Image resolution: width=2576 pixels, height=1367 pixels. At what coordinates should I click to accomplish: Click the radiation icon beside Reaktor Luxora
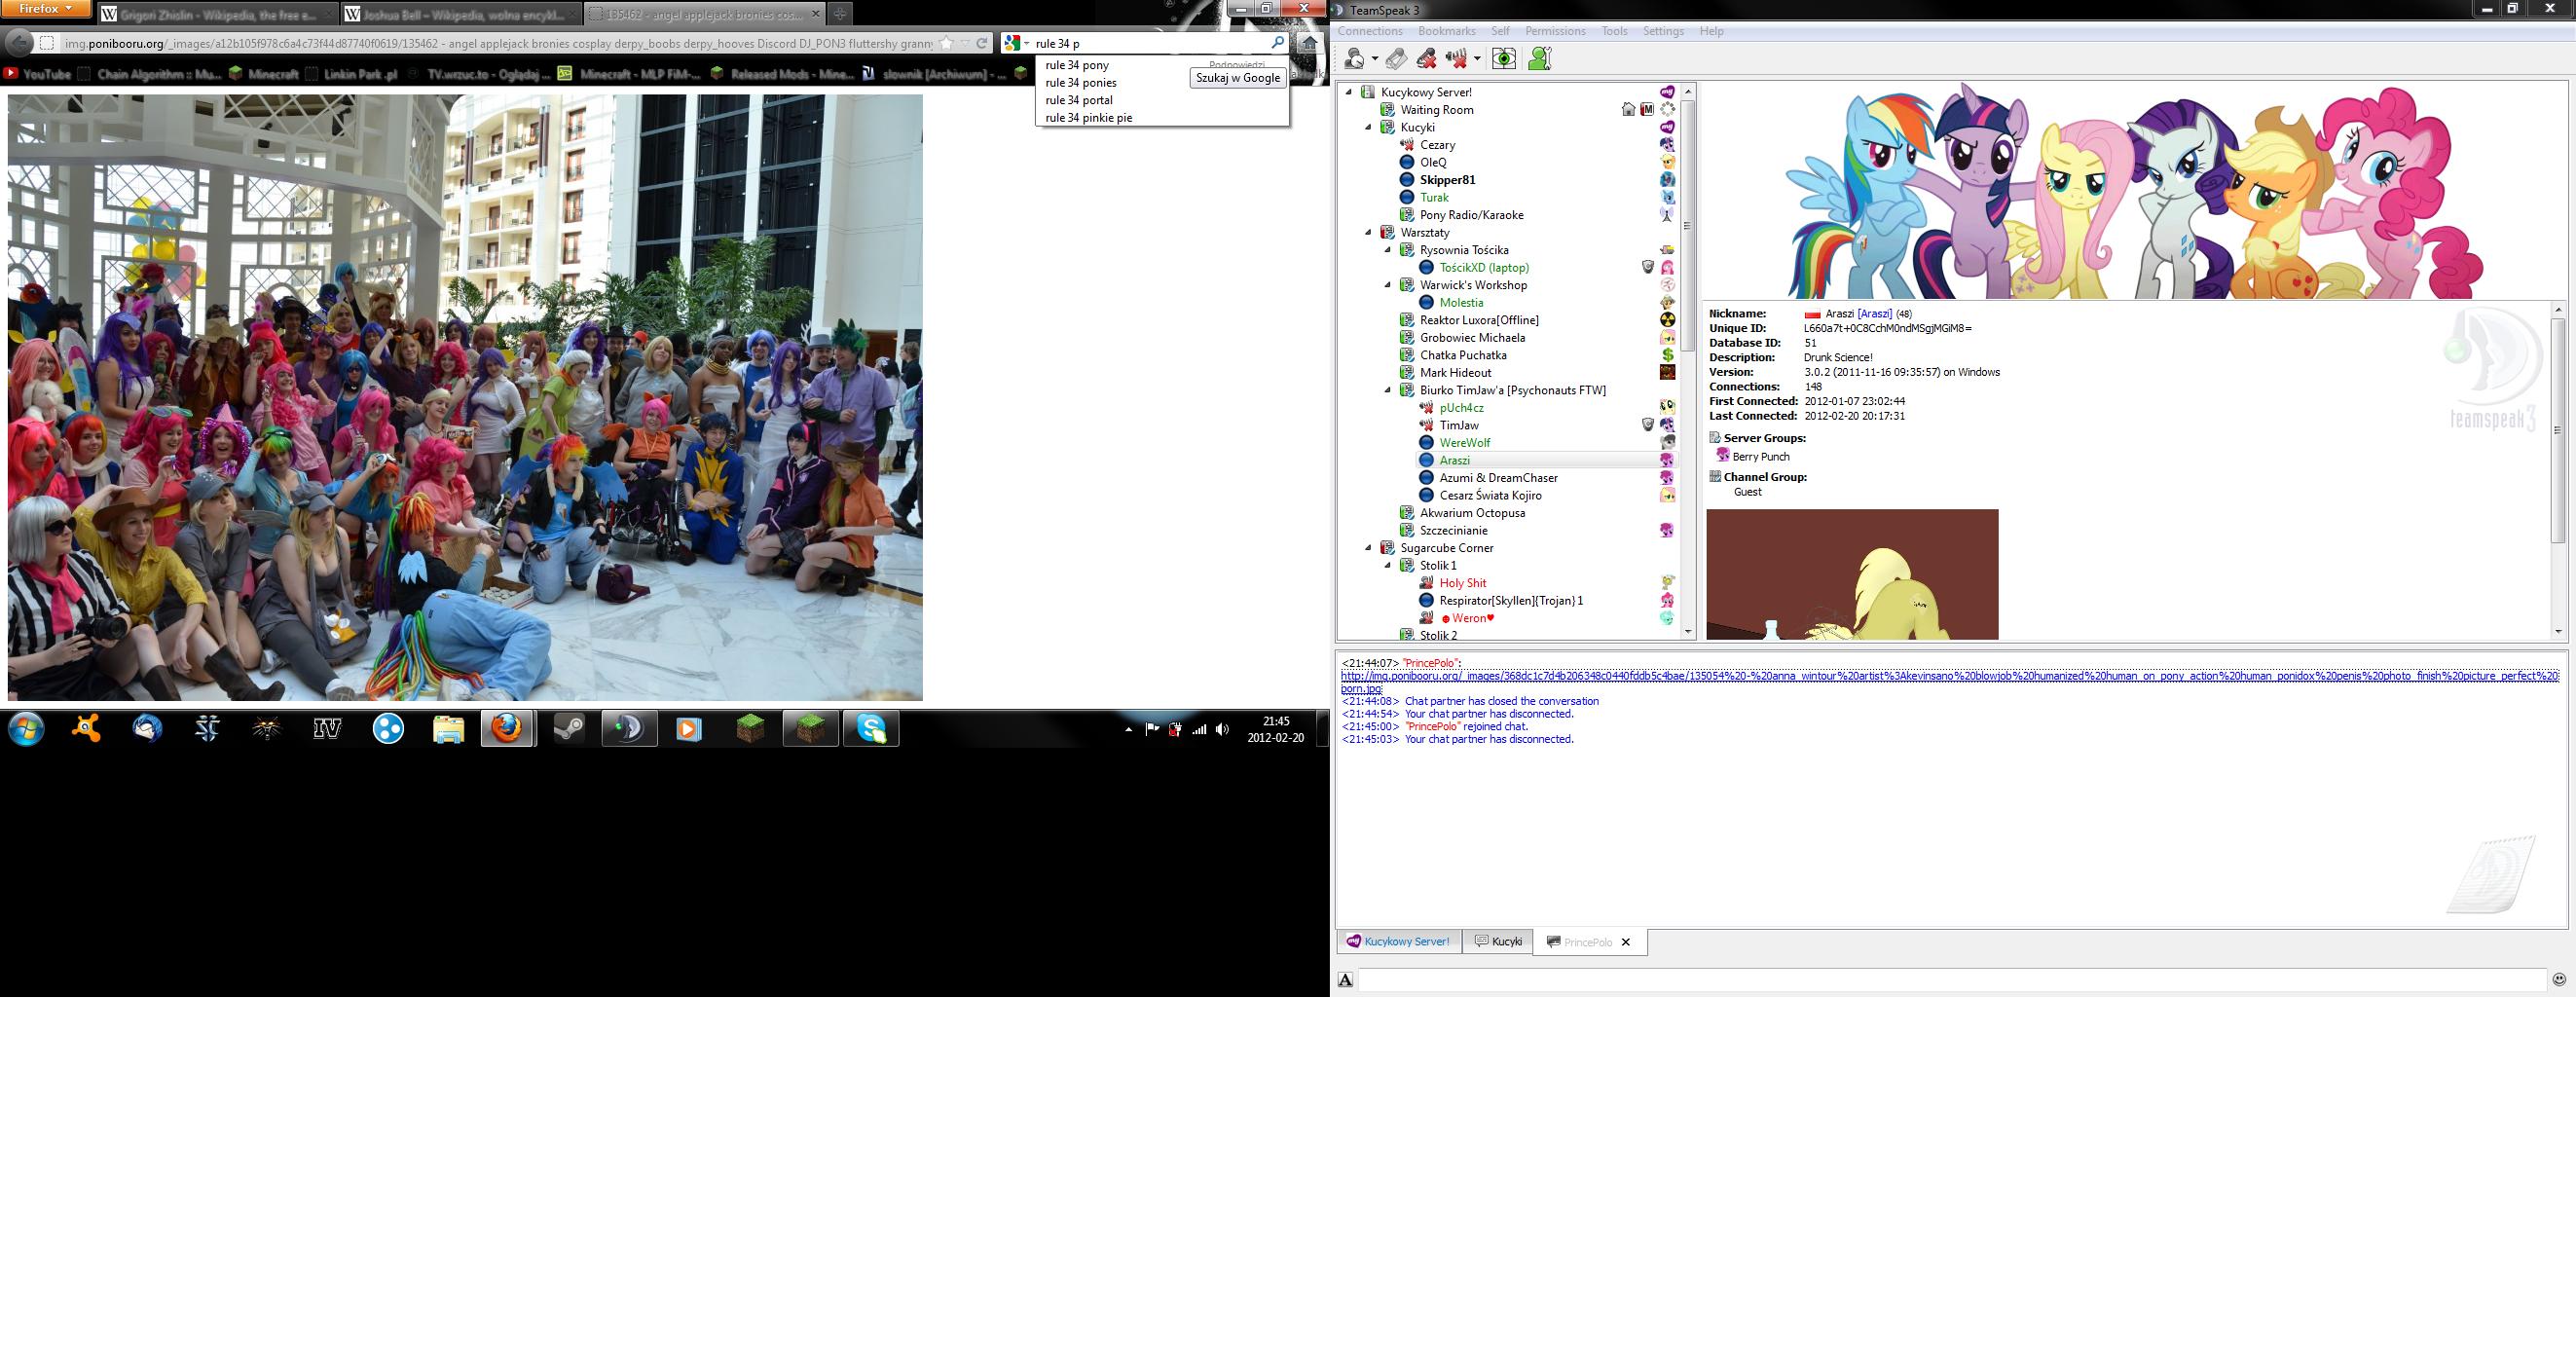tap(1667, 320)
